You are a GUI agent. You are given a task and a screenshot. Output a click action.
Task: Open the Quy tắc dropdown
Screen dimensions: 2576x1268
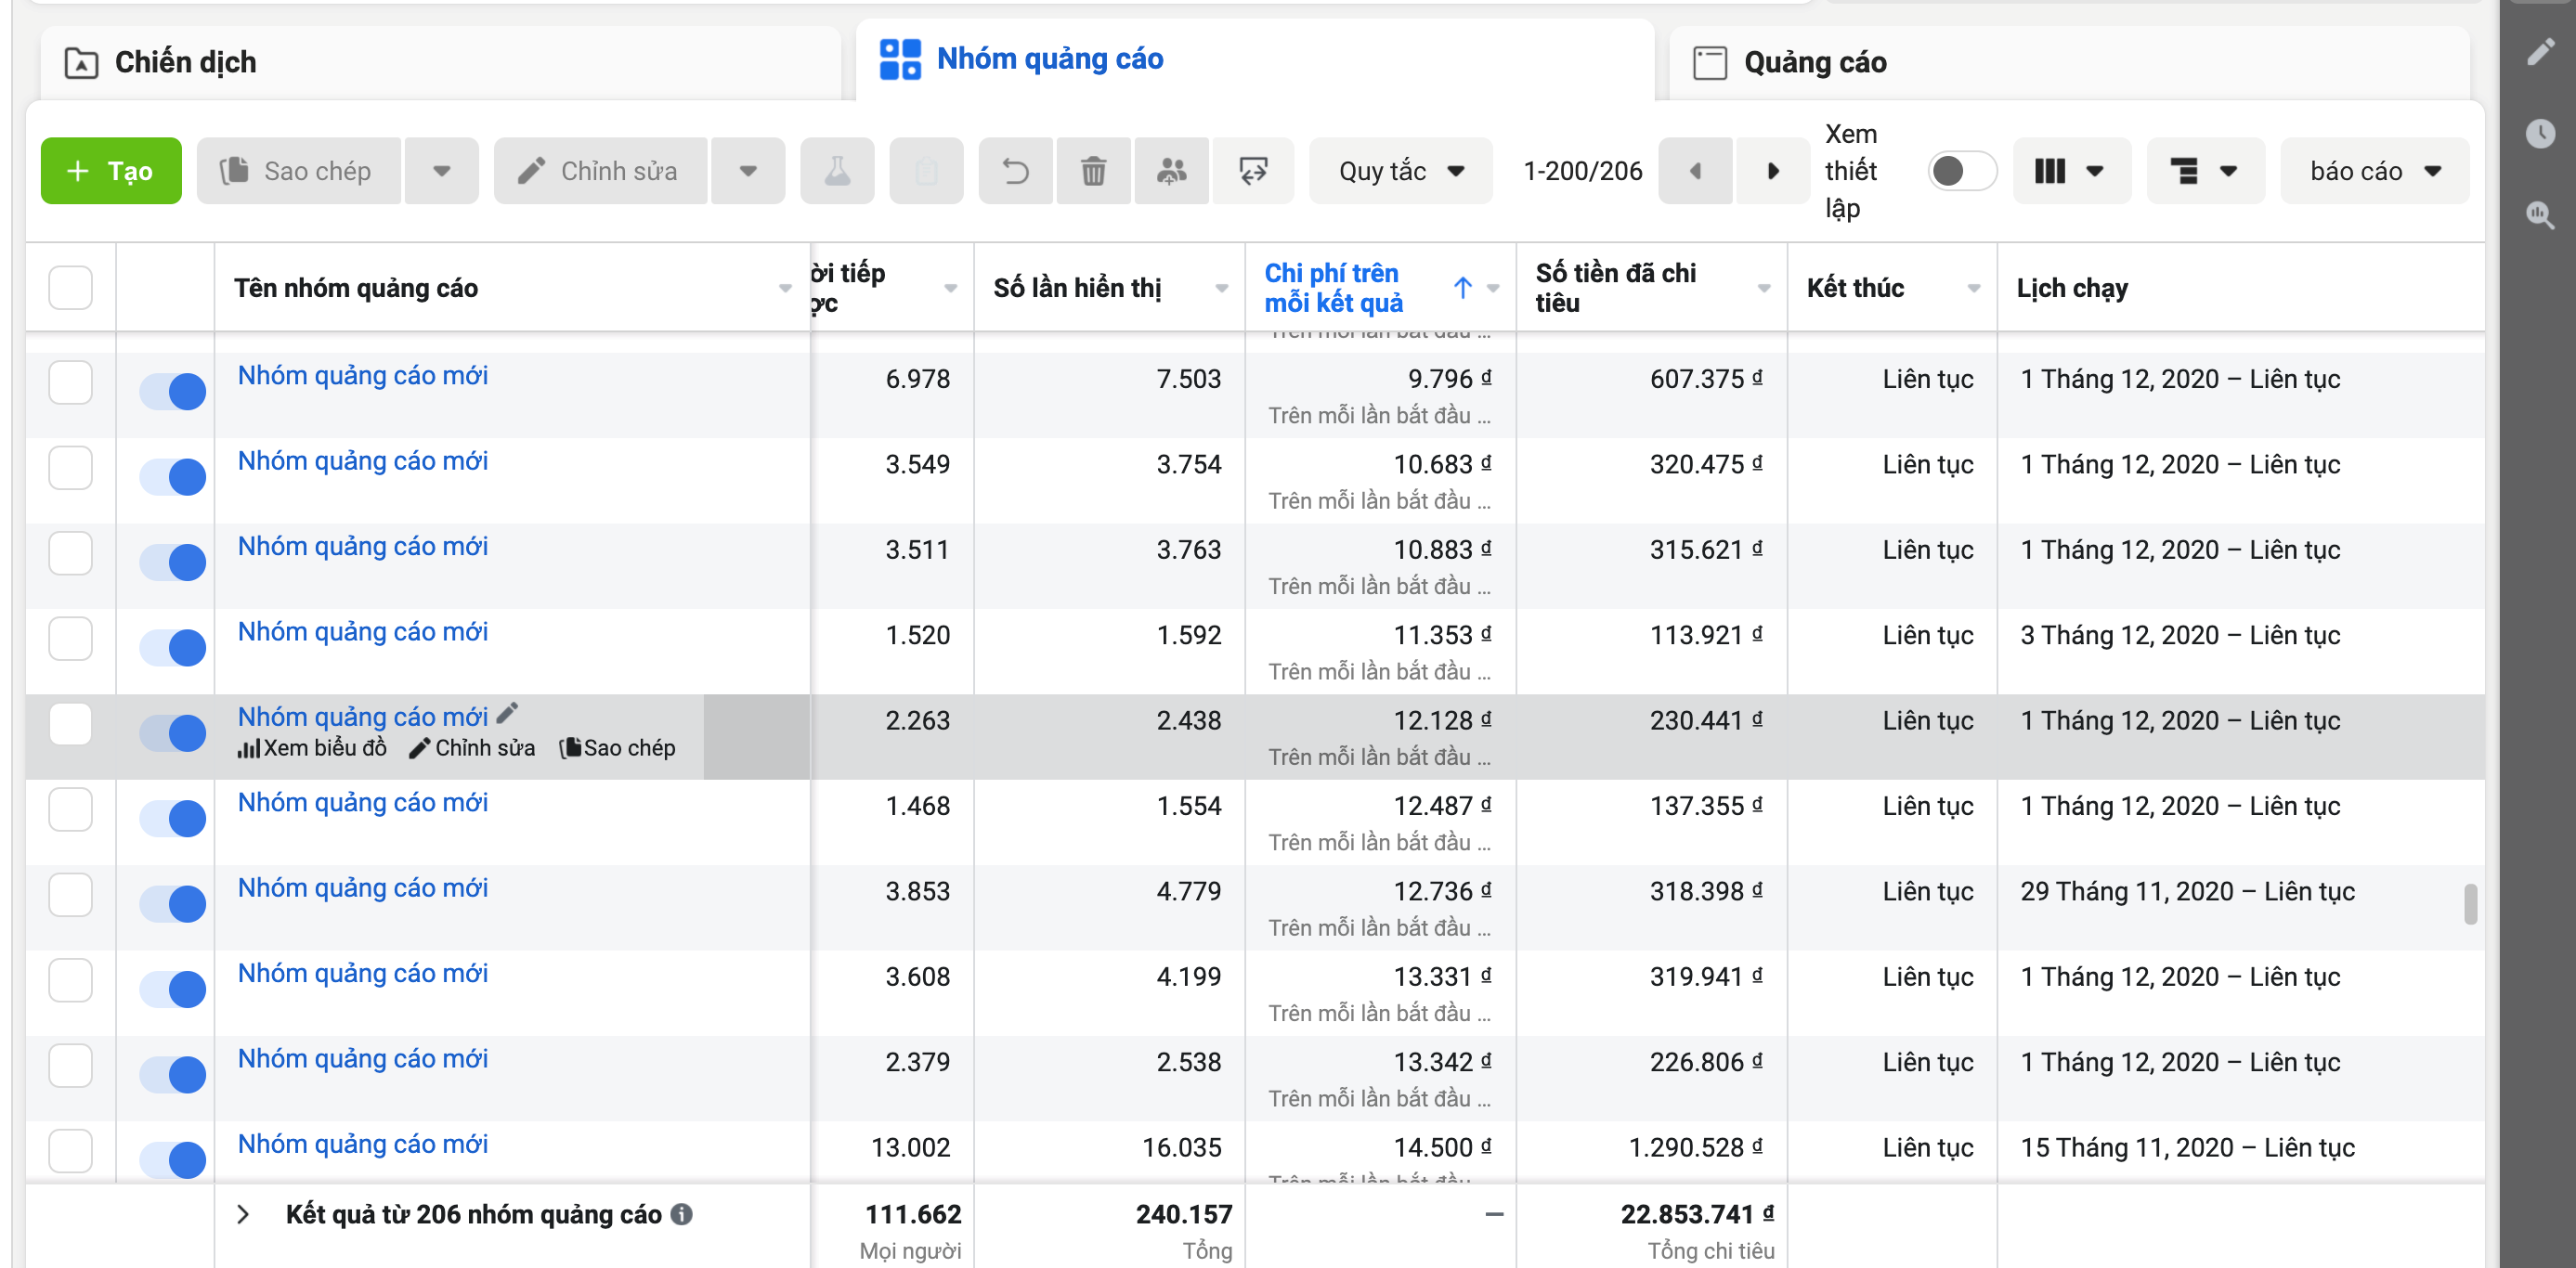(1400, 171)
